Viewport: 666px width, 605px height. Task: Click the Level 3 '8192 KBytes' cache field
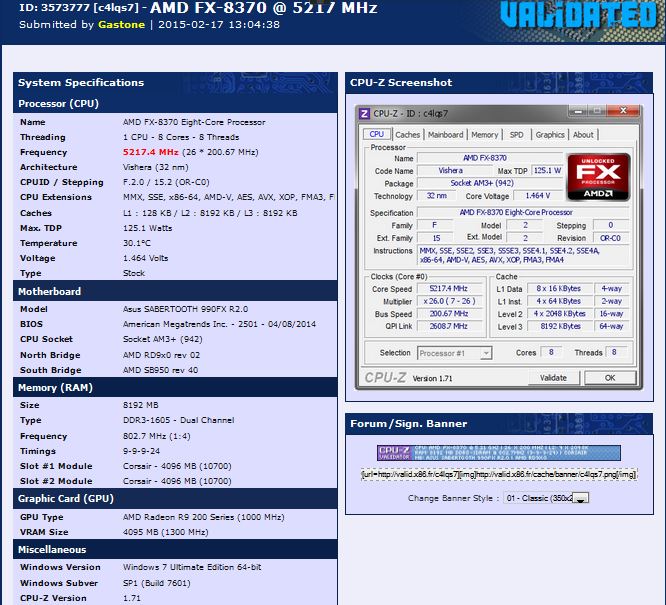[560, 326]
